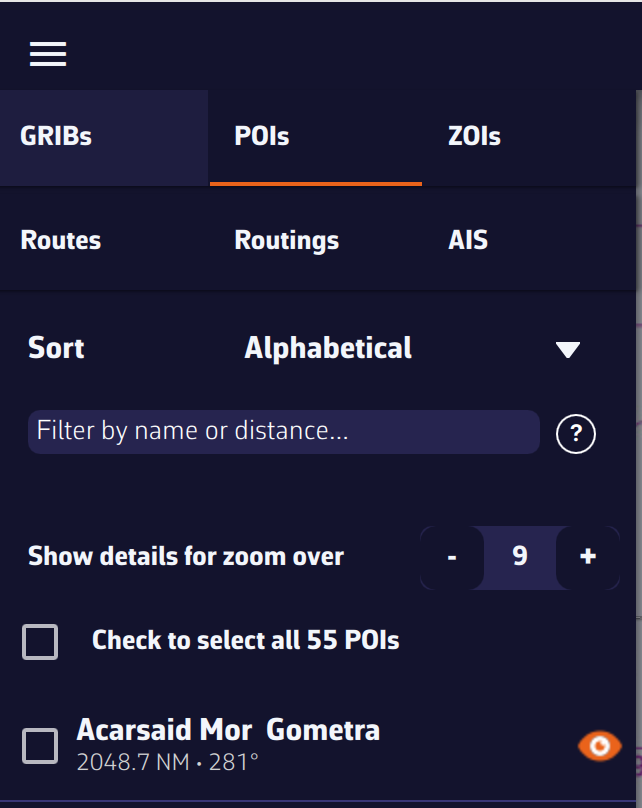Viewport: 642px width, 808px height.
Task: Tick the select all 55 POIs checkbox
Action: click(40, 641)
